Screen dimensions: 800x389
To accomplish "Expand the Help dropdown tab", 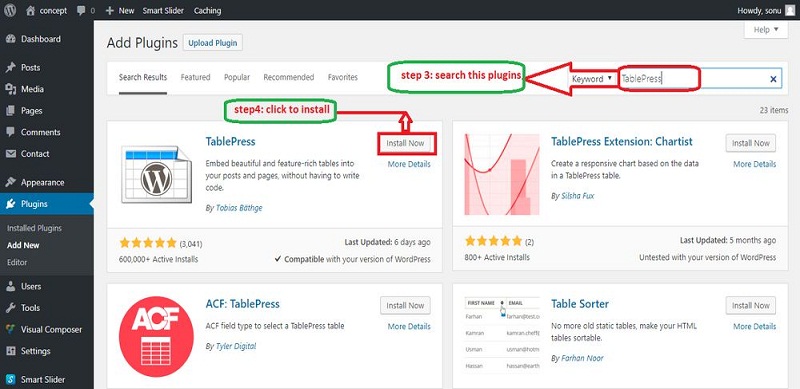I will [x=766, y=30].
